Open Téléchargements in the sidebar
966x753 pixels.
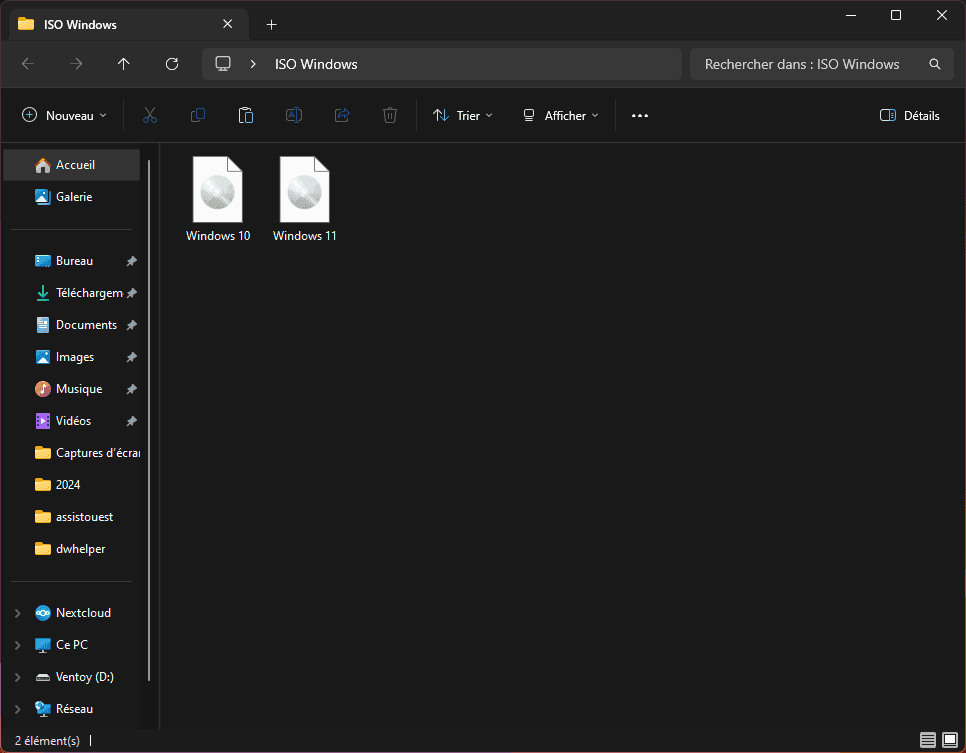(71, 293)
